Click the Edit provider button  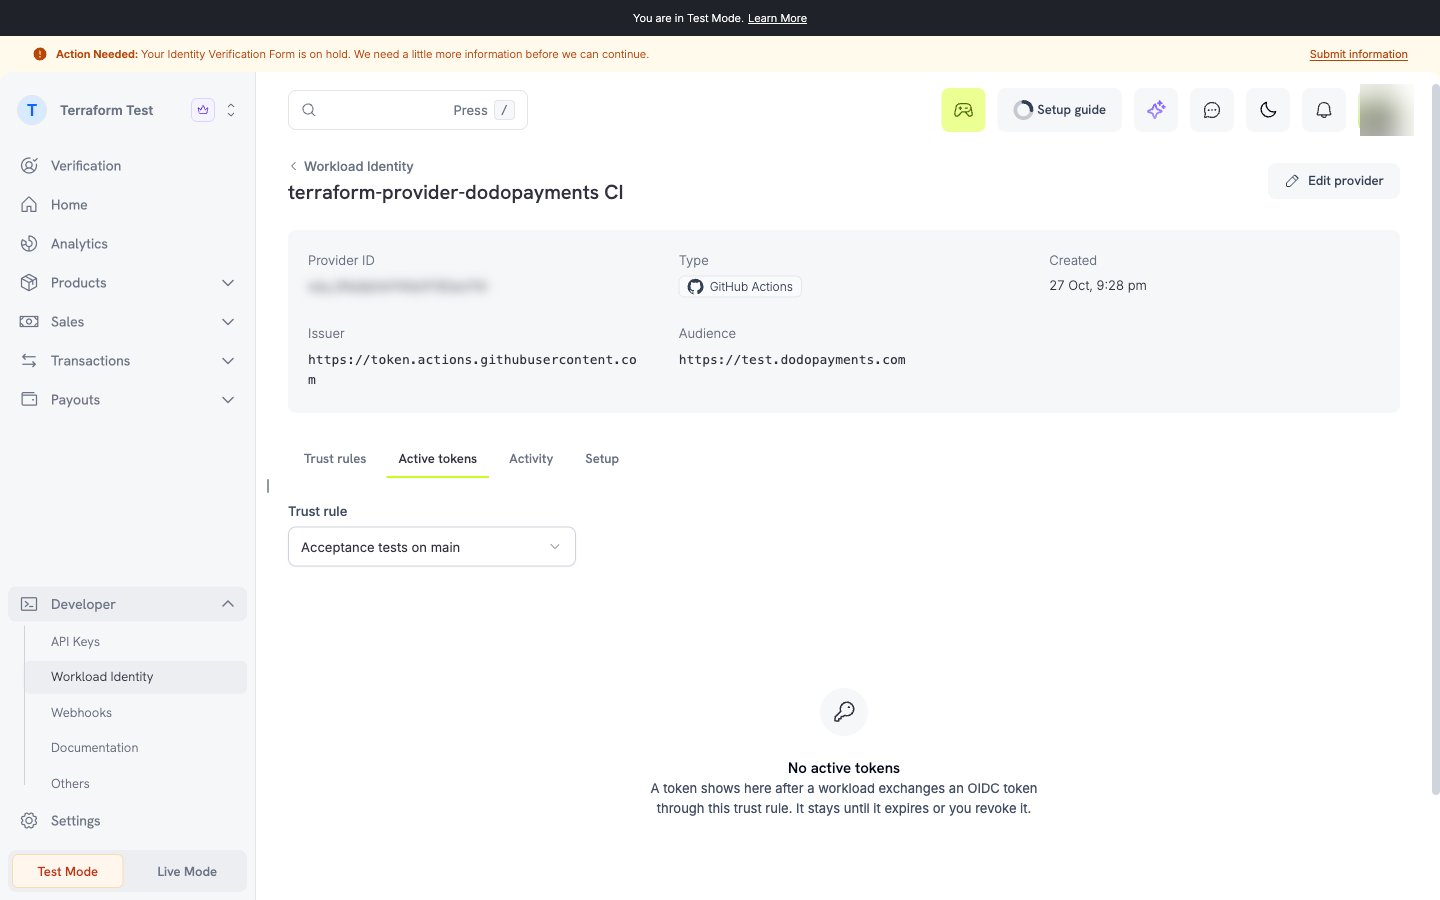1334,181
